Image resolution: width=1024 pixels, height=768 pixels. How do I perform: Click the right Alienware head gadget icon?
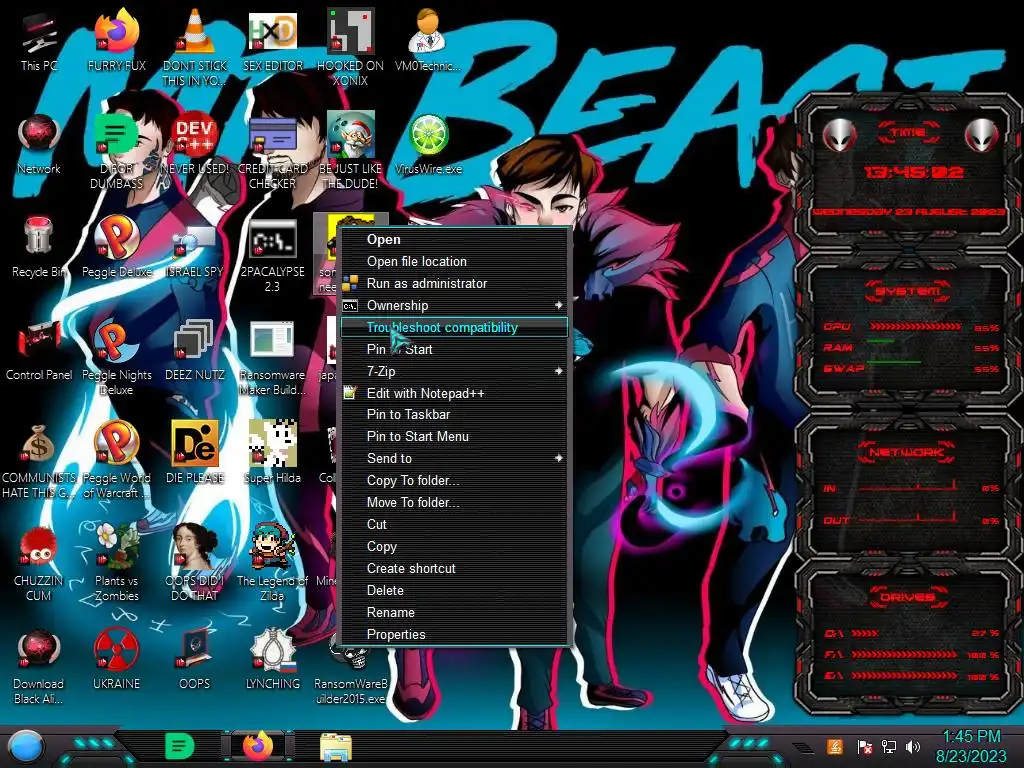(982, 136)
